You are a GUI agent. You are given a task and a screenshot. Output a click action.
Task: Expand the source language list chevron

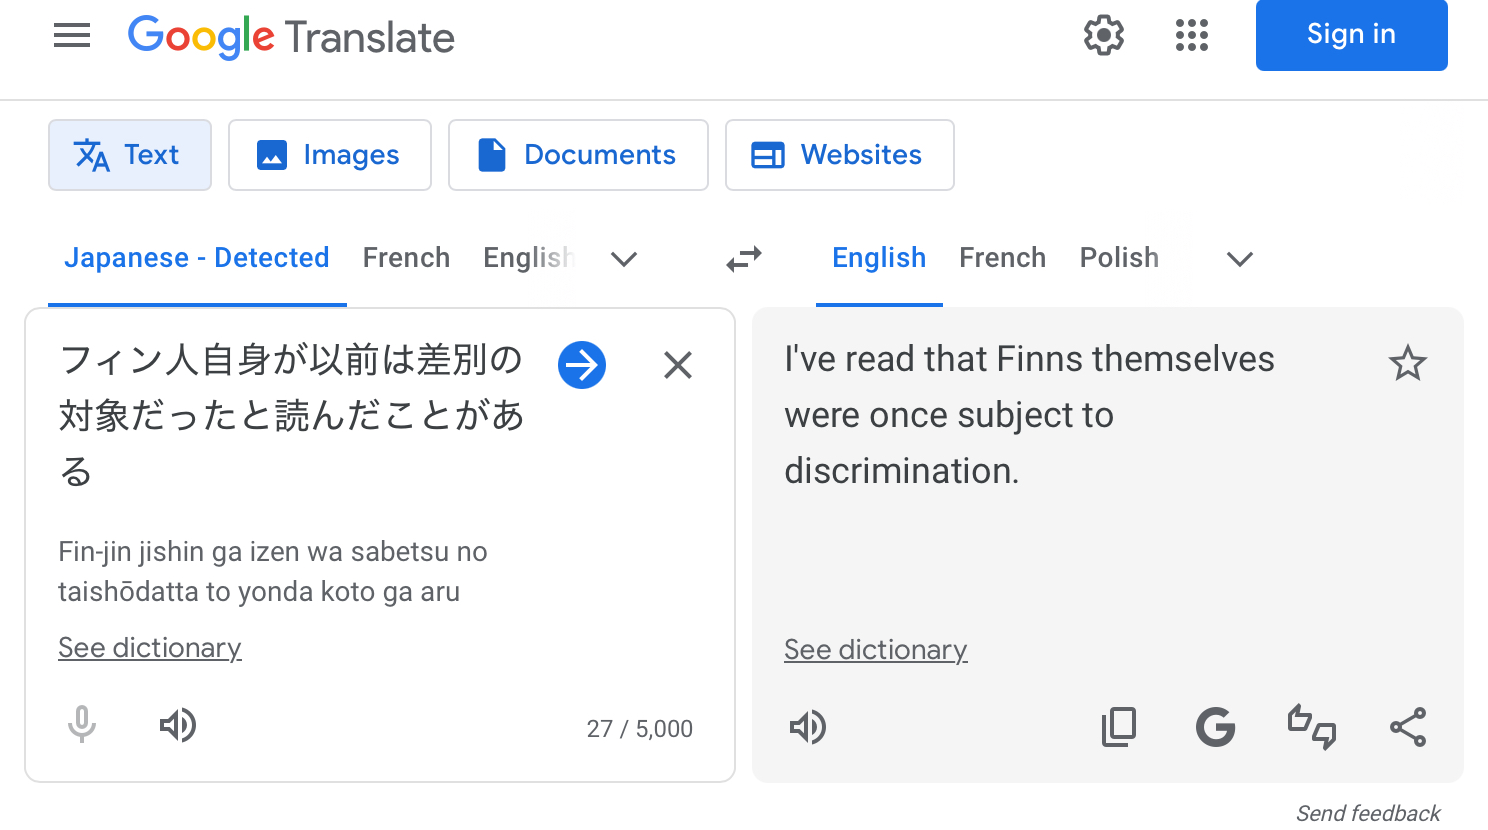tap(624, 259)
